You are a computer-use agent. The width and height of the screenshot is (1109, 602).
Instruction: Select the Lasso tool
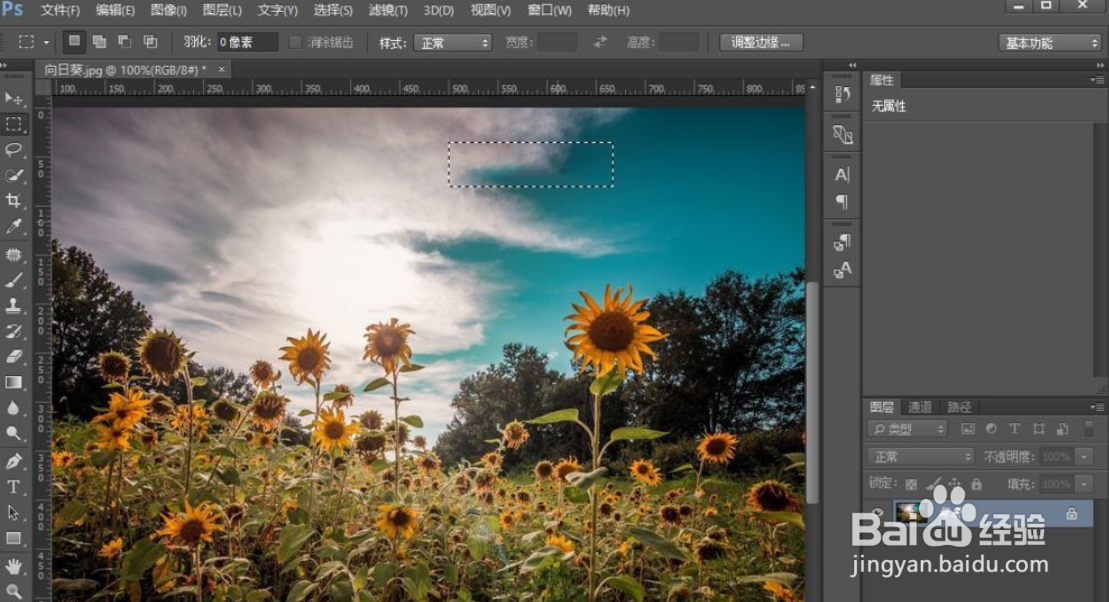click(13, 150)
